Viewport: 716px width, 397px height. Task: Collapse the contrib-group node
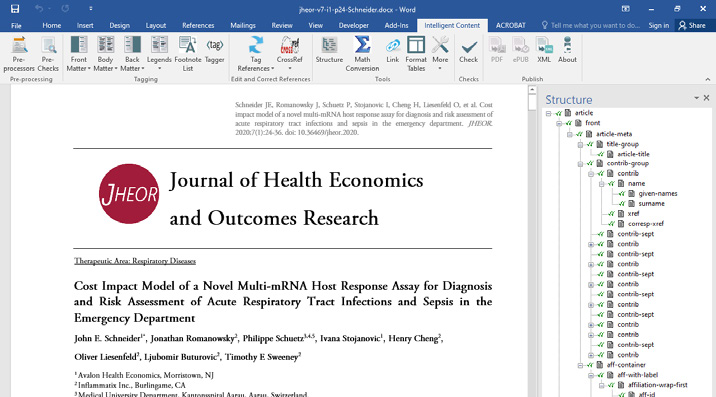[580, 164]
